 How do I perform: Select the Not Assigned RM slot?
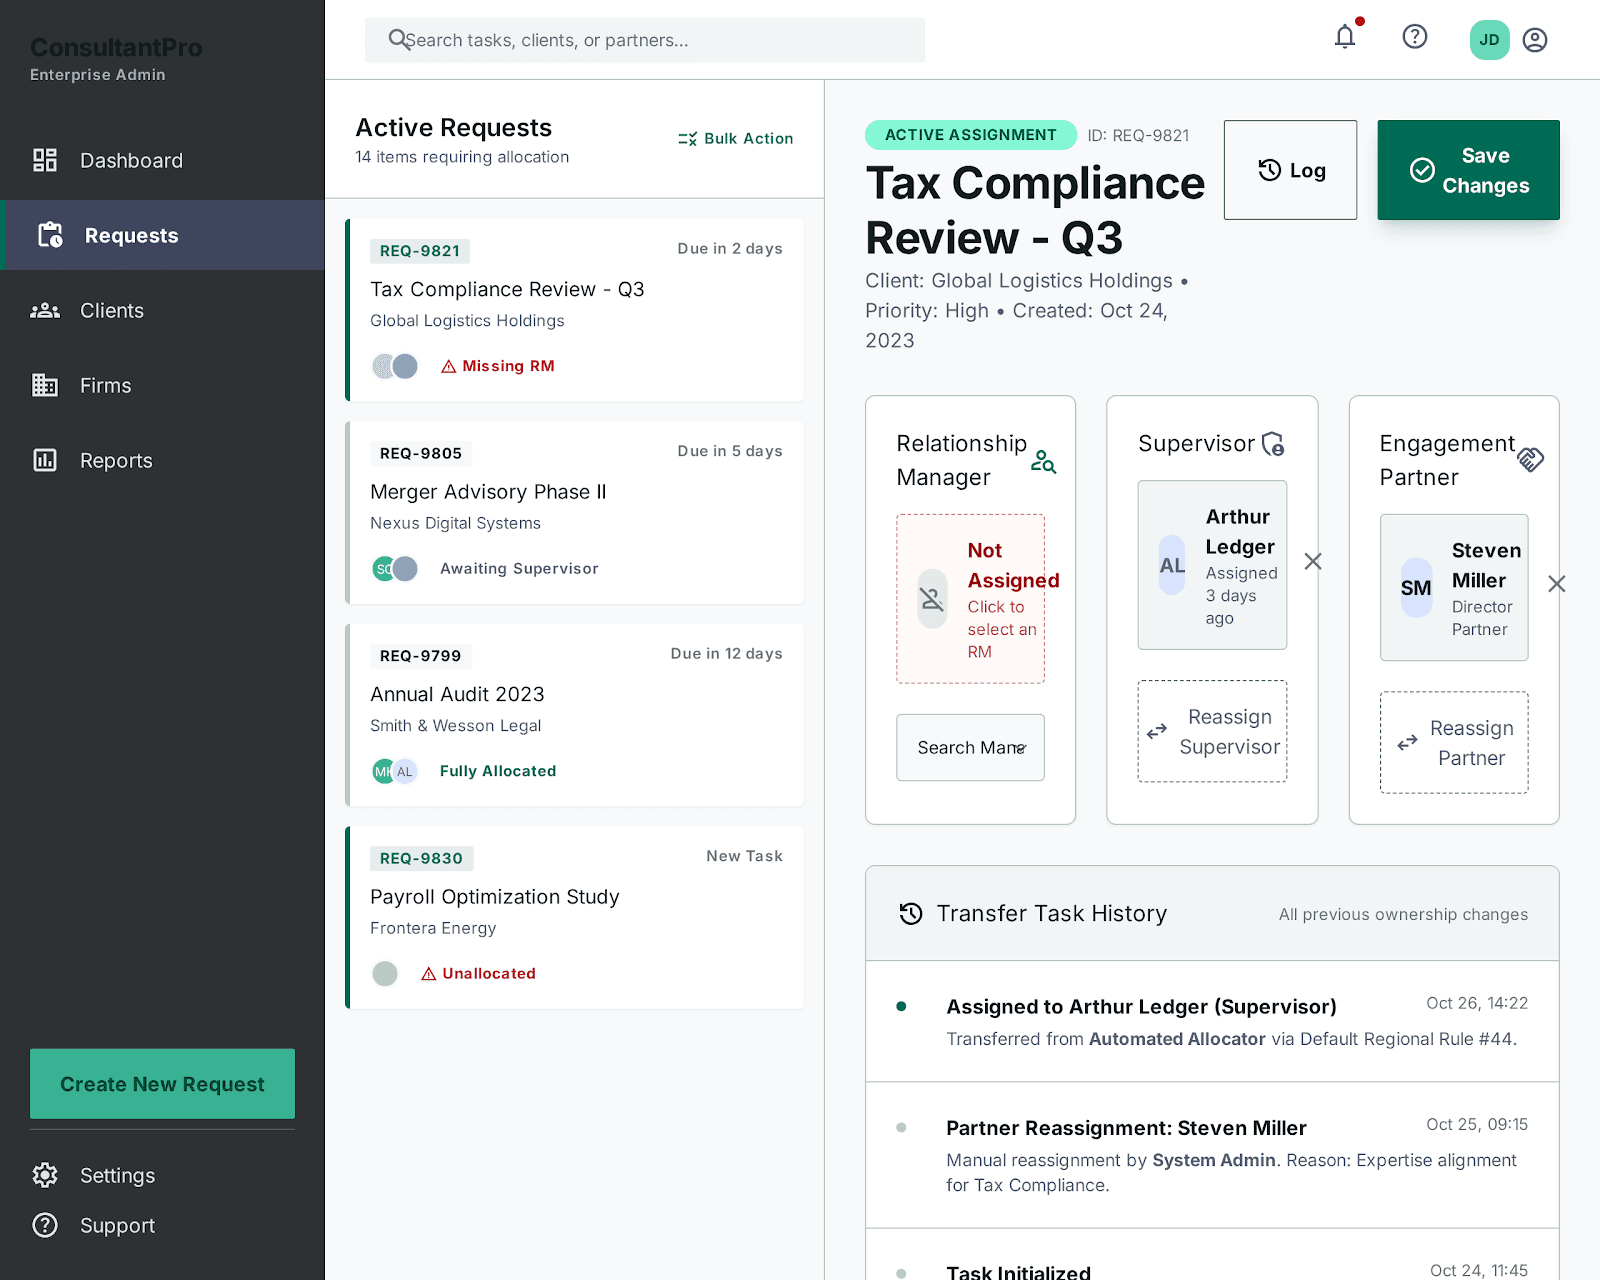(971, 599)
